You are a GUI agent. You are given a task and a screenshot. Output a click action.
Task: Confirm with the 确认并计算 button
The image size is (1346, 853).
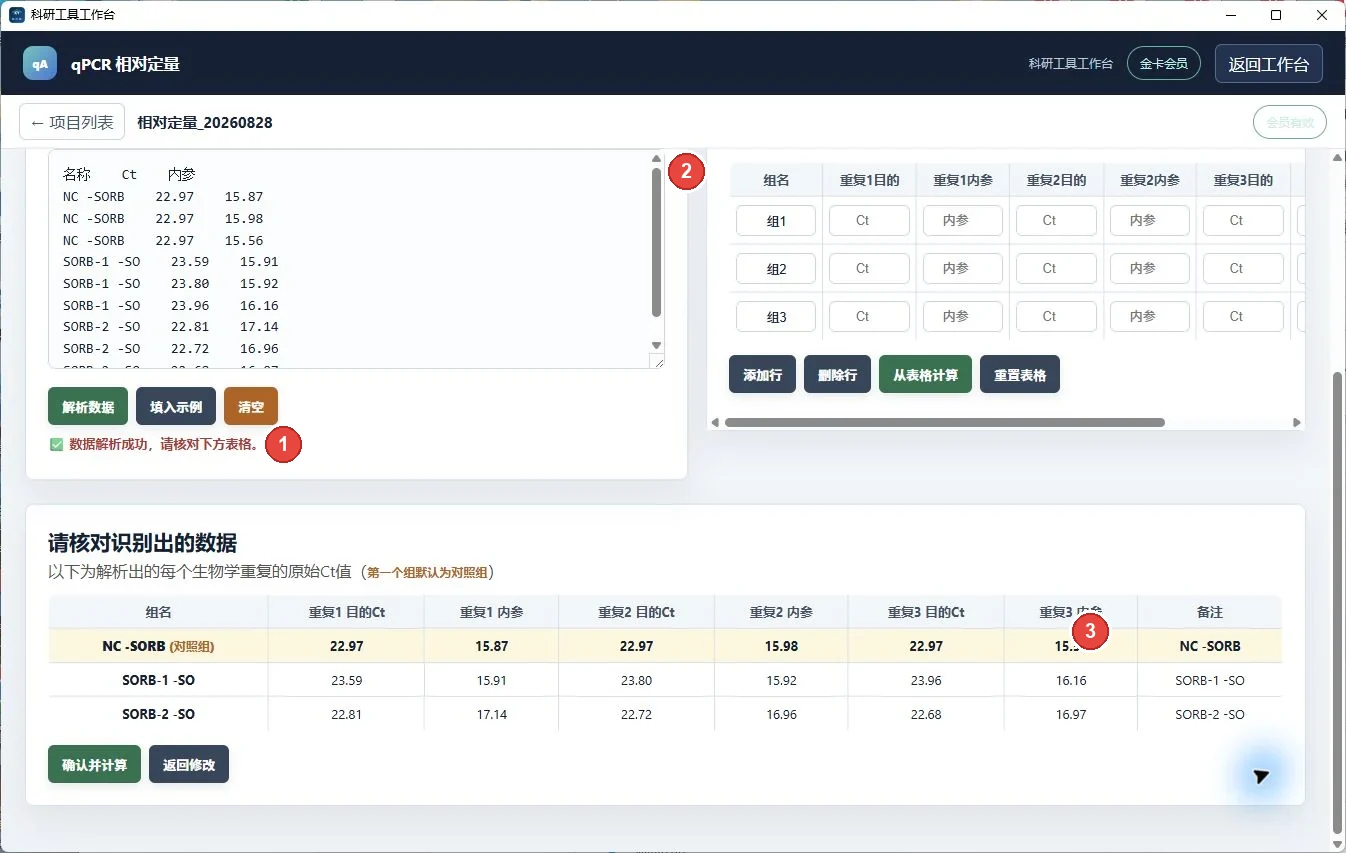94,764
